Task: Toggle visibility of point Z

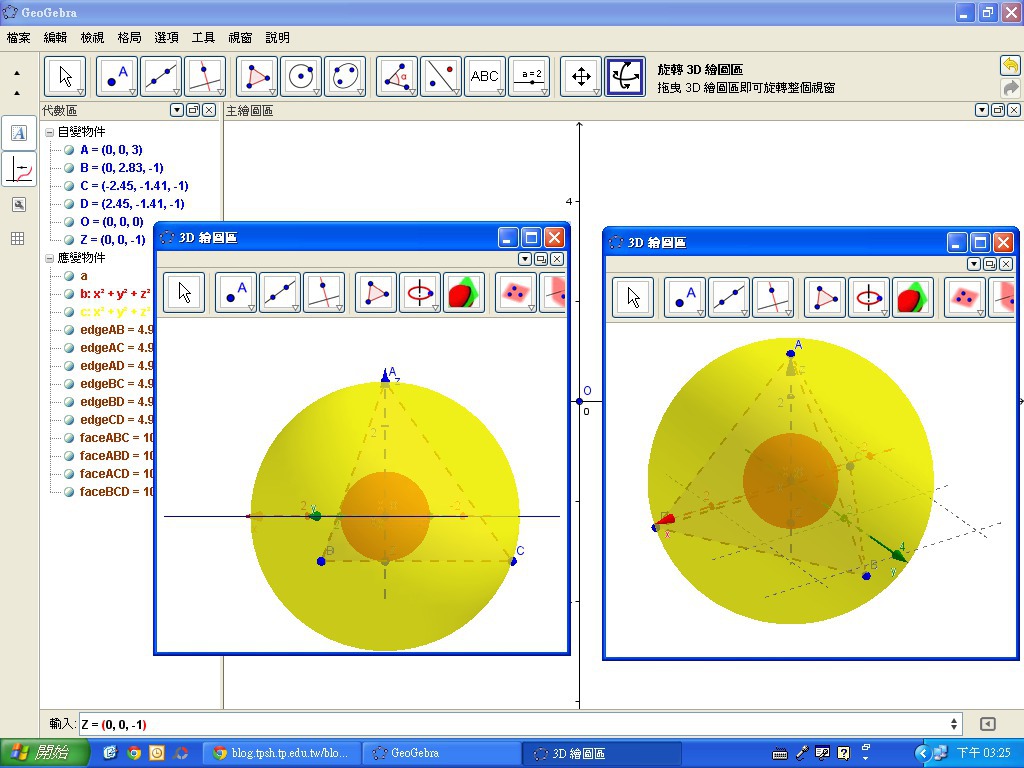Action: click(69, 240)
